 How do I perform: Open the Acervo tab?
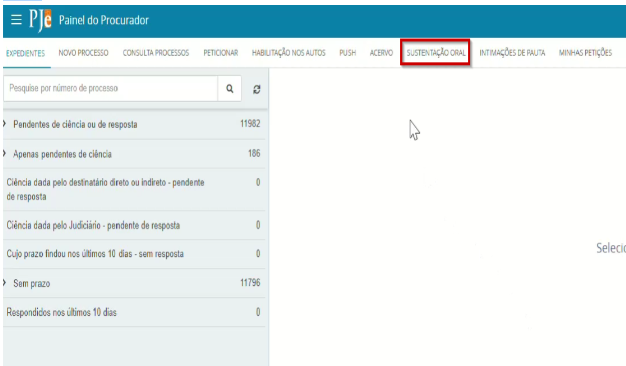click(381, 53)
